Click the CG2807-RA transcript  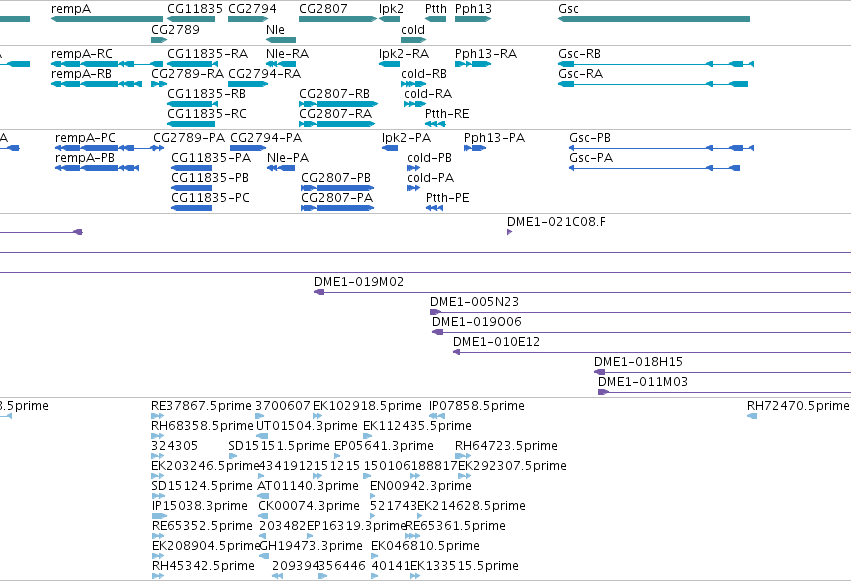337,124
